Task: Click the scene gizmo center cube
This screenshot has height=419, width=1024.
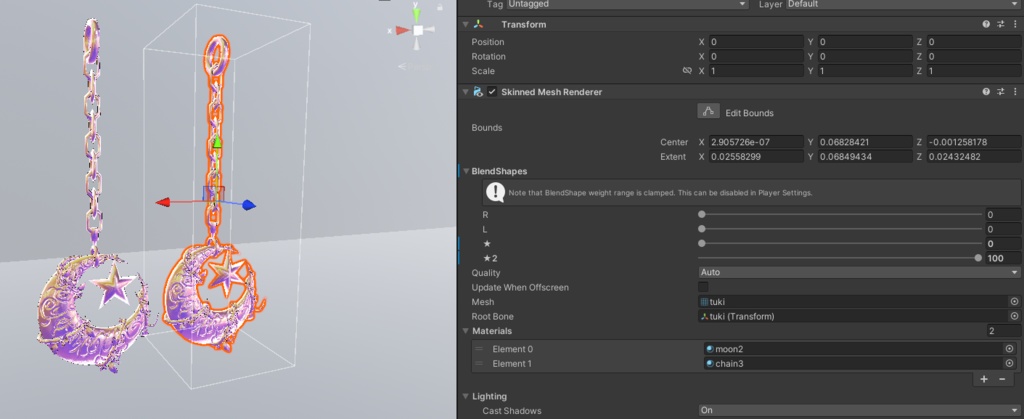Action: pyautogui.click(x=418, y=30)
